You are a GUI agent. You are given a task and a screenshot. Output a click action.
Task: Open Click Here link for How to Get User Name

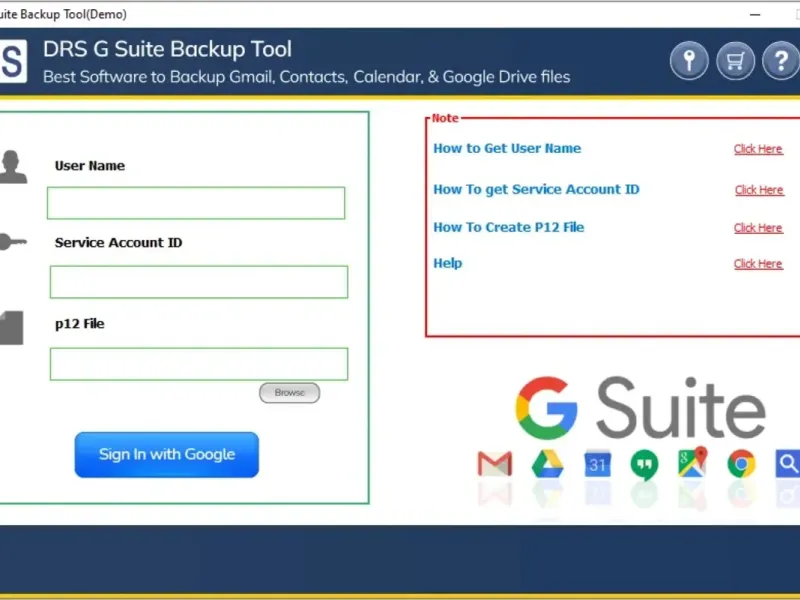click(x=758, y=149)
